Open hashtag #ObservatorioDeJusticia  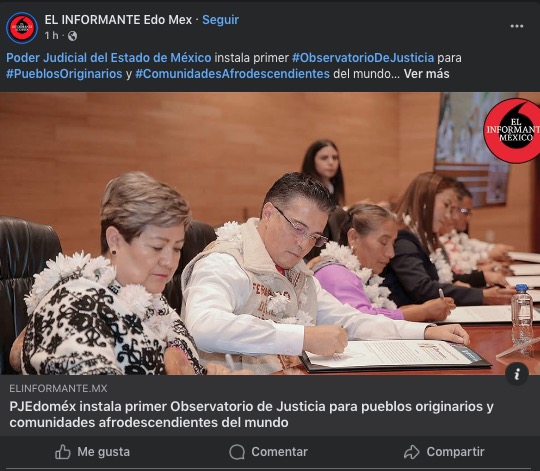pos(363,57)
